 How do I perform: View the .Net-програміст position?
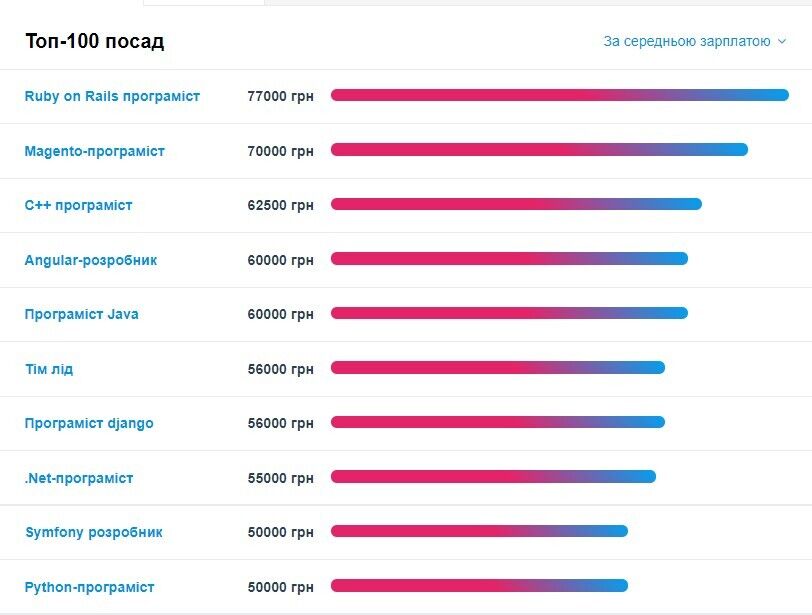point(78,478)
